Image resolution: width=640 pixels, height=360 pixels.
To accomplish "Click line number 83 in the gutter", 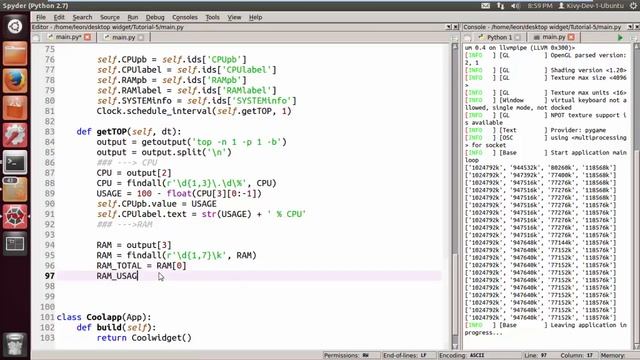I will tap(49, 132).
